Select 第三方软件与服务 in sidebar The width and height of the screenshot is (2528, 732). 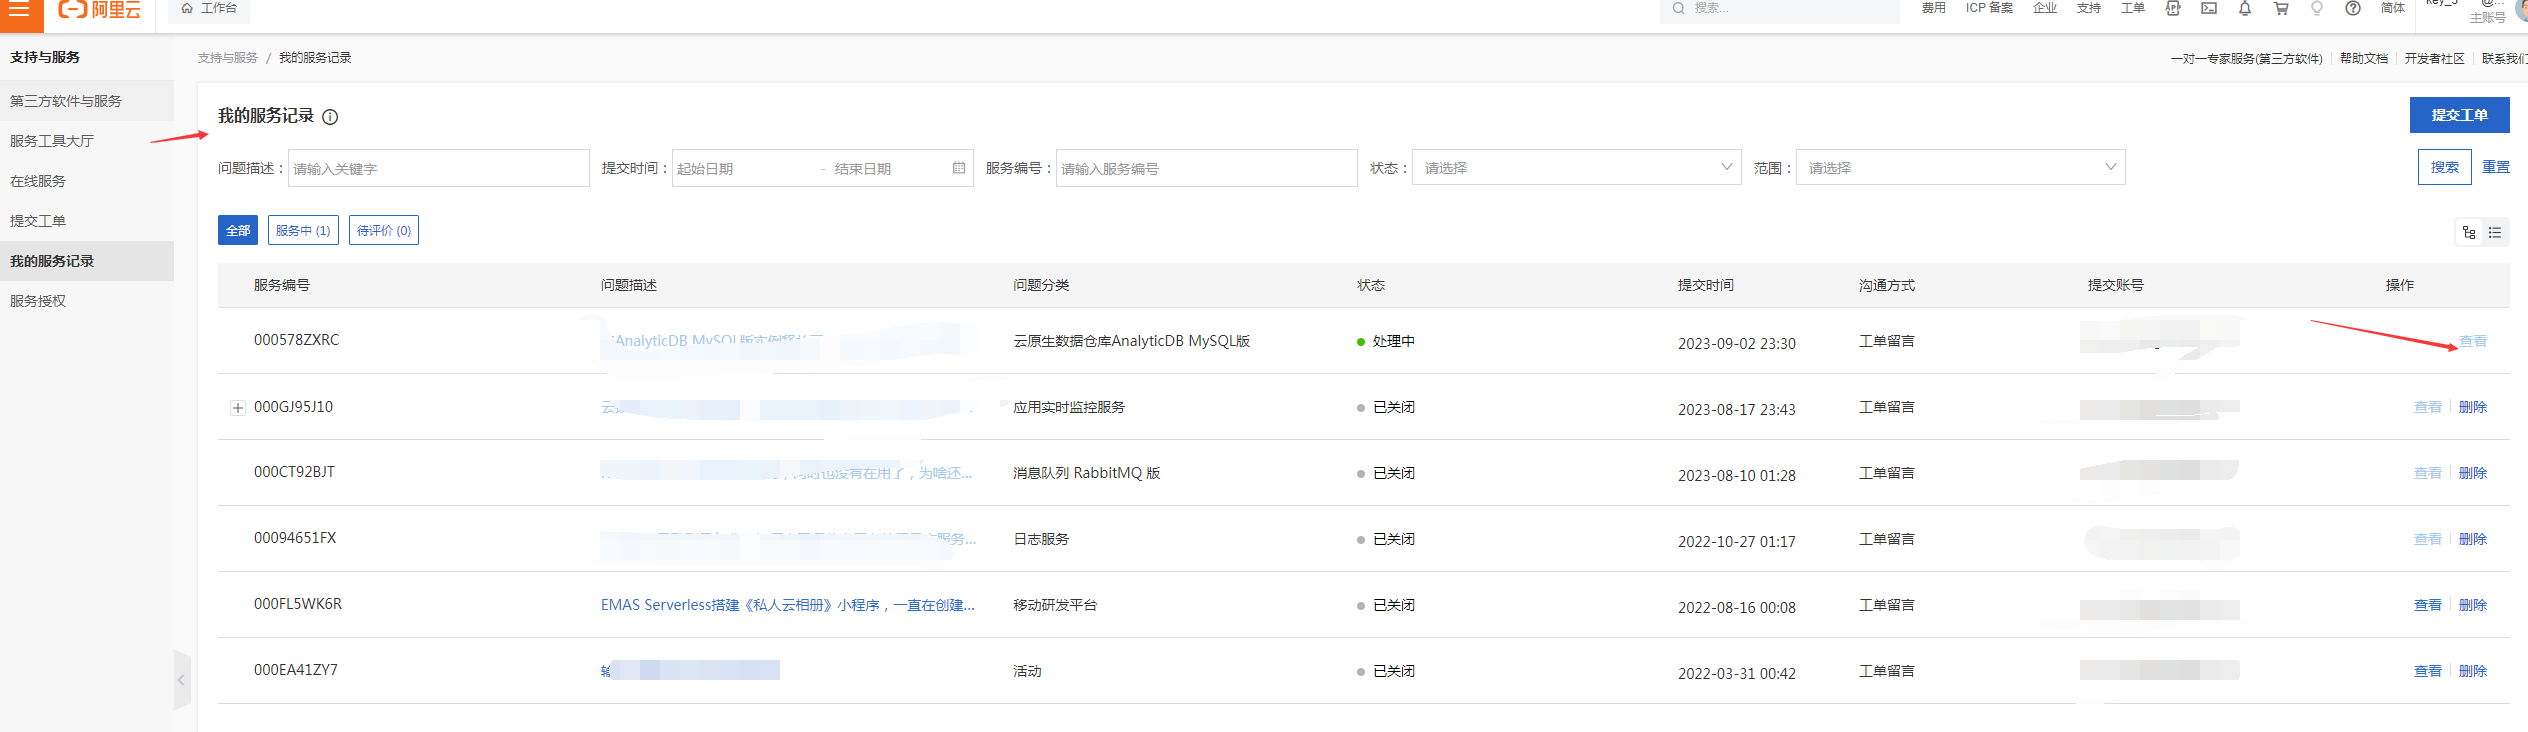(x=87, y=101)
